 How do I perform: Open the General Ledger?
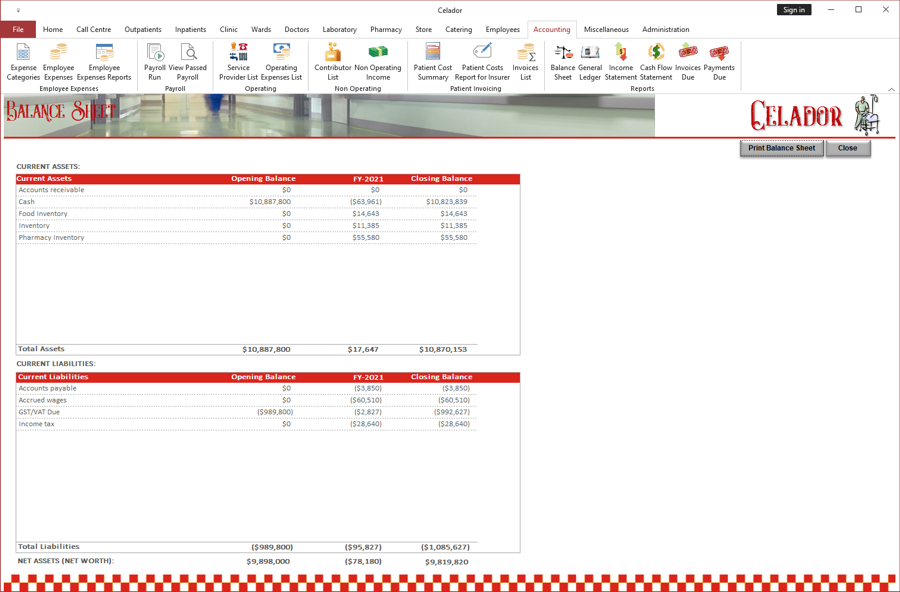click(x=589, y=62)
